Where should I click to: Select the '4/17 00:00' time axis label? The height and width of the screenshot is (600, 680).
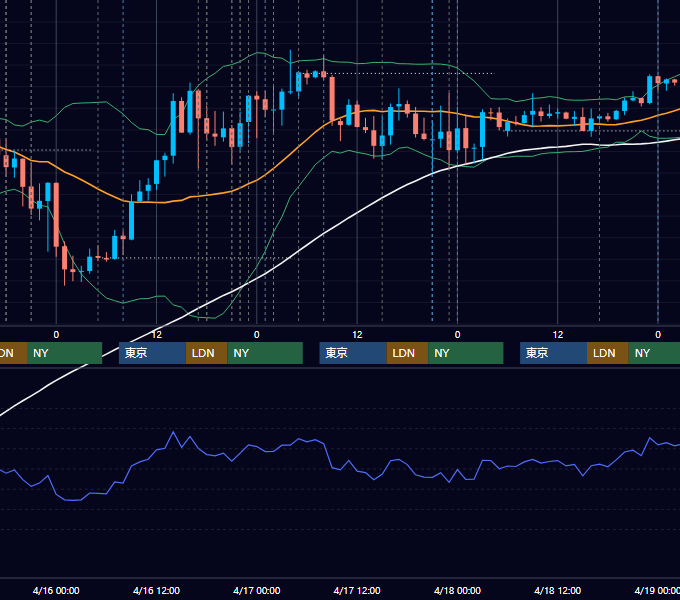click(x=257, y=590)
